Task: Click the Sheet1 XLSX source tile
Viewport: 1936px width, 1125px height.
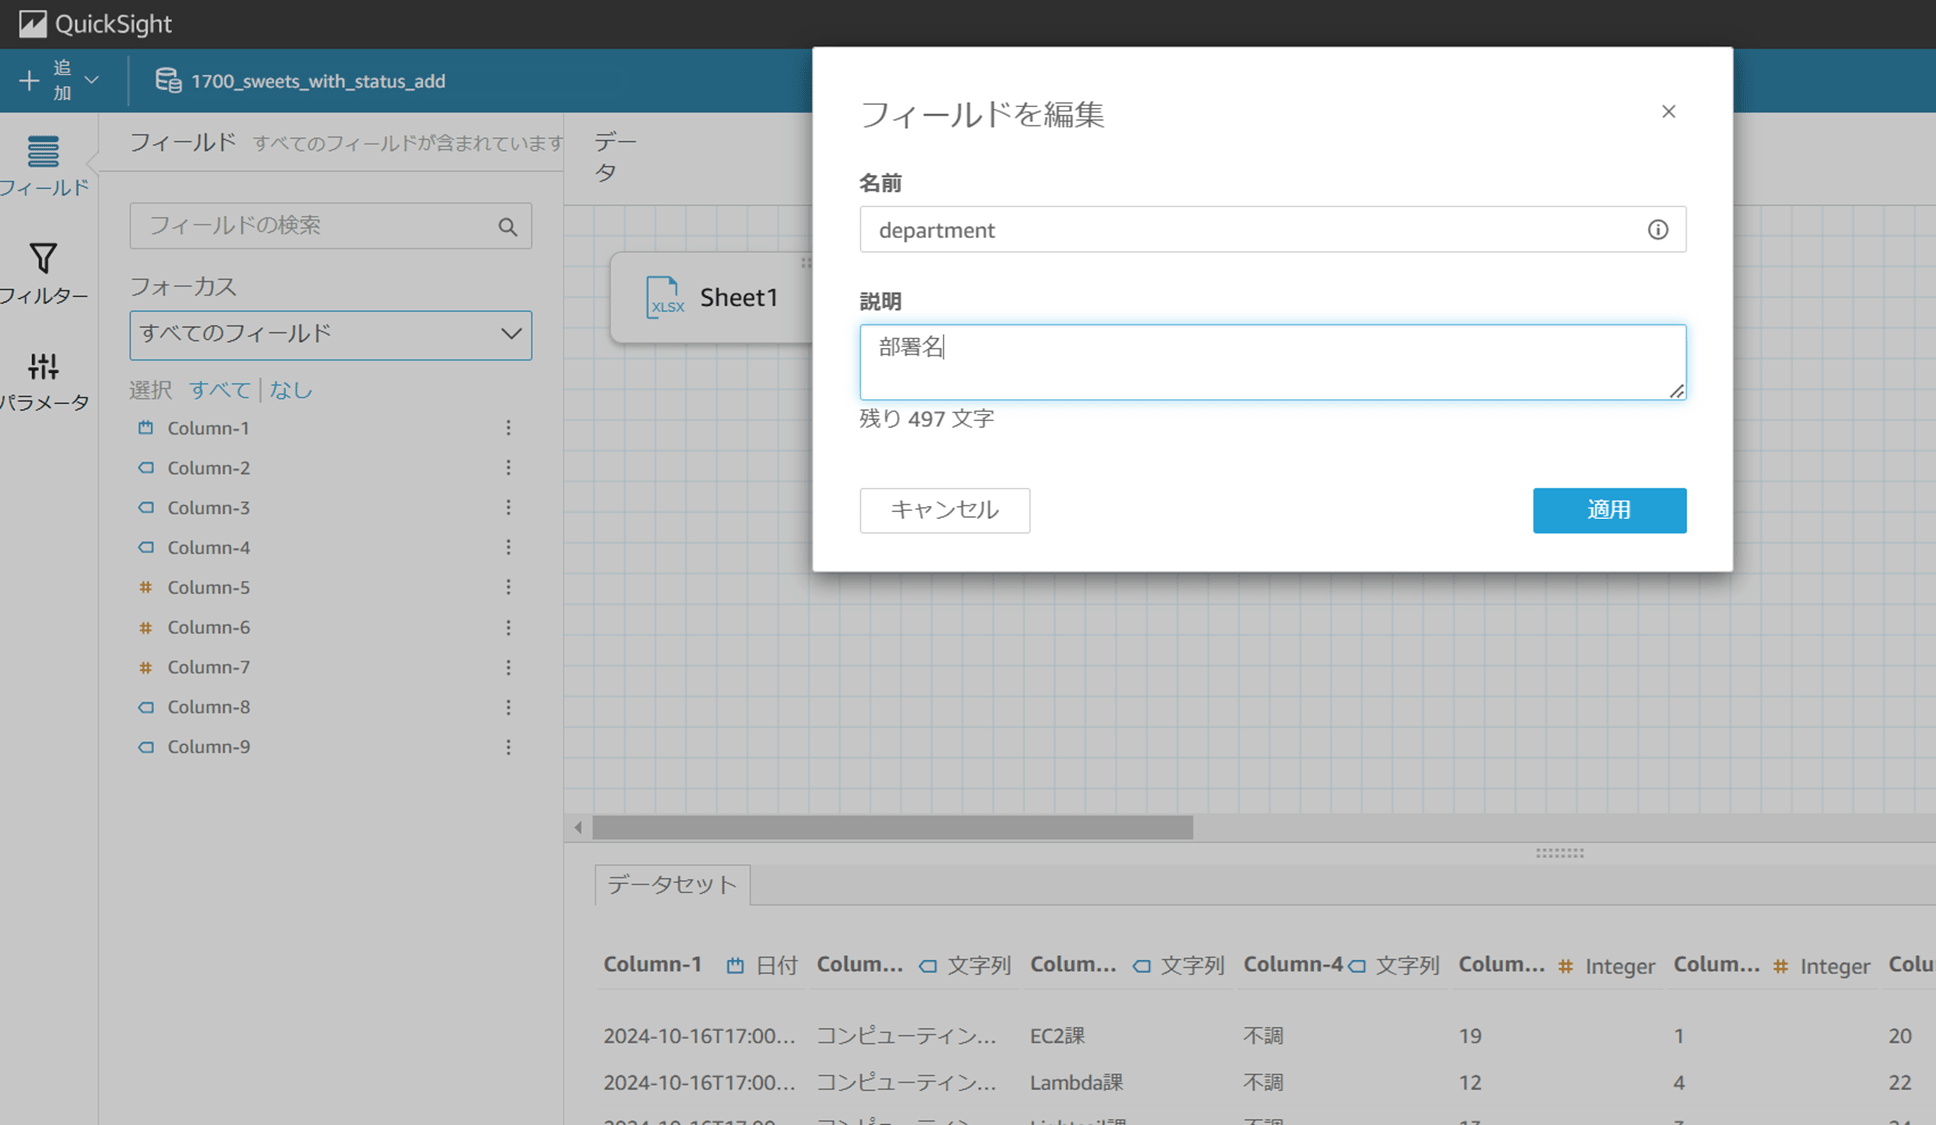Action: click(711, 298)
